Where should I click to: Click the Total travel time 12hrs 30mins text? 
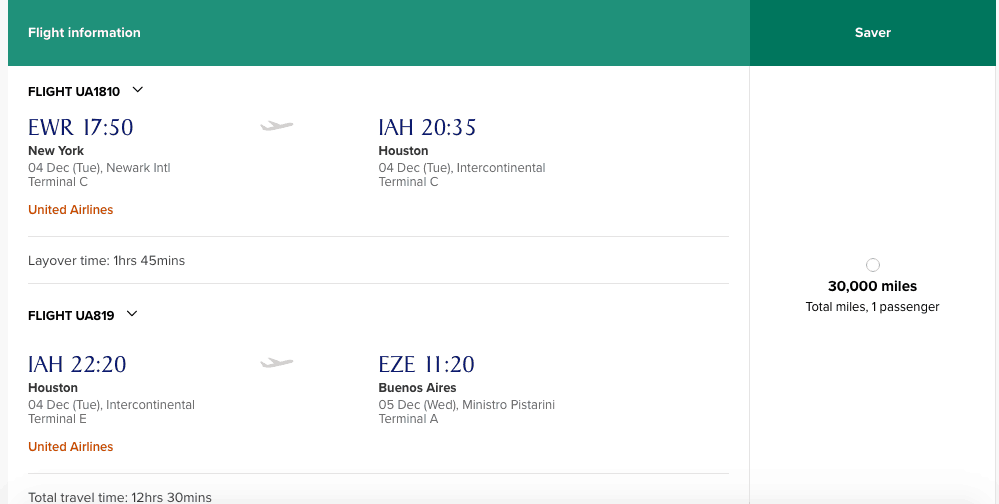120,497
